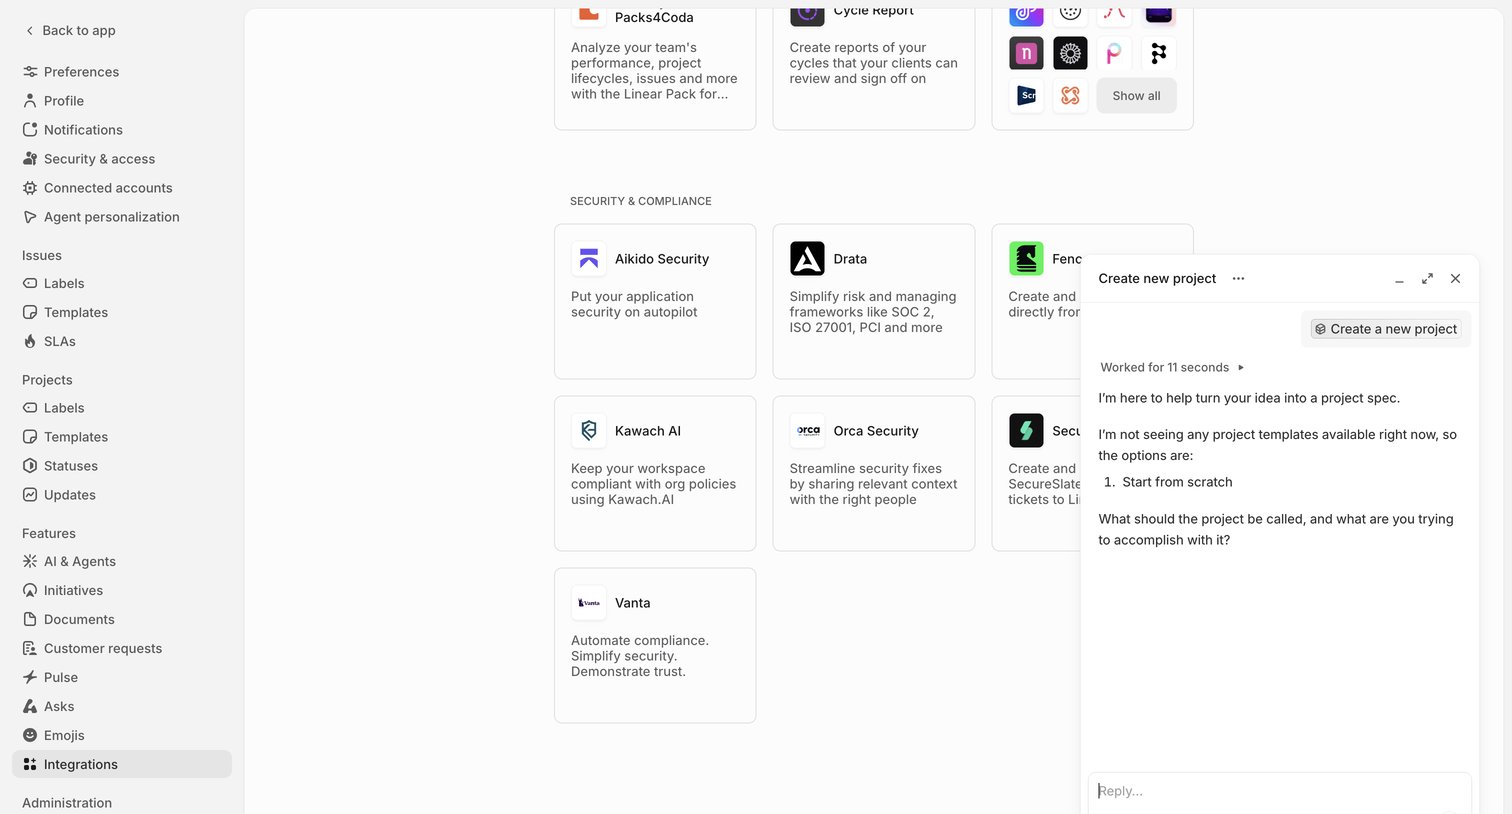This screenshot has width=1512, height=814.
Task: Open project Statuses settings
Action: (122, 466)
